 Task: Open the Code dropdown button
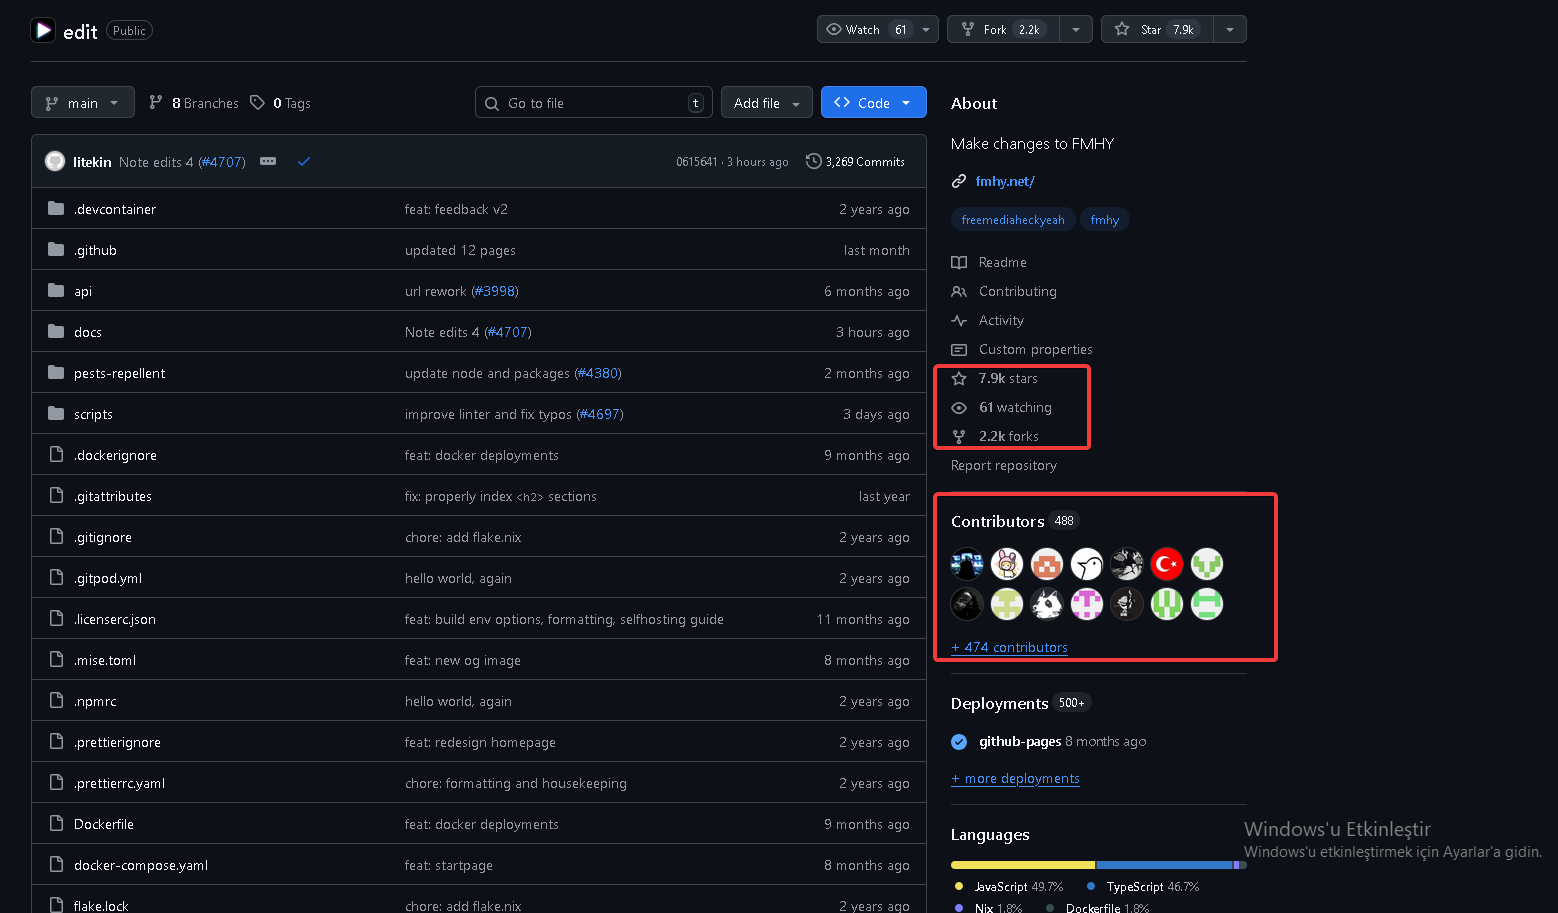click(874, 103)
